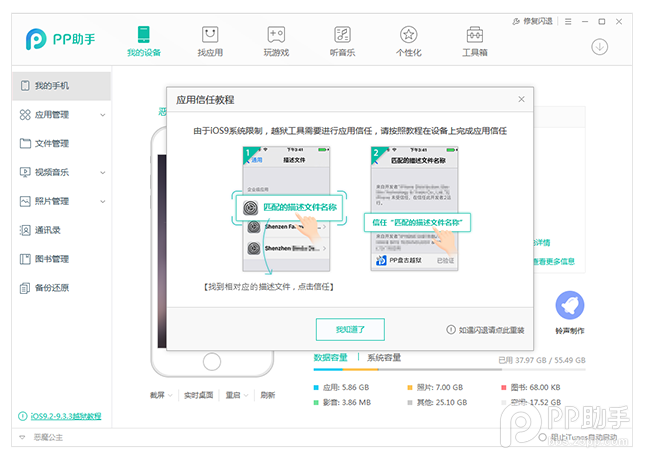Click the 应用: 5.86 GB legend

(341, 387)
